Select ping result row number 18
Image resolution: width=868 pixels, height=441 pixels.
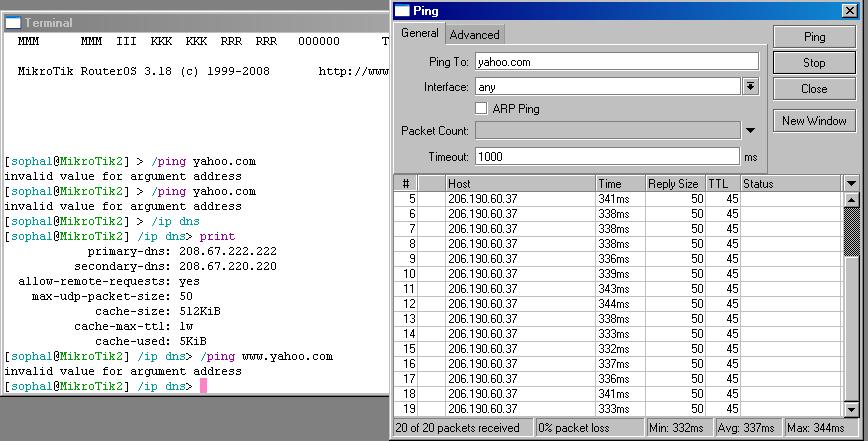(618, 393)
